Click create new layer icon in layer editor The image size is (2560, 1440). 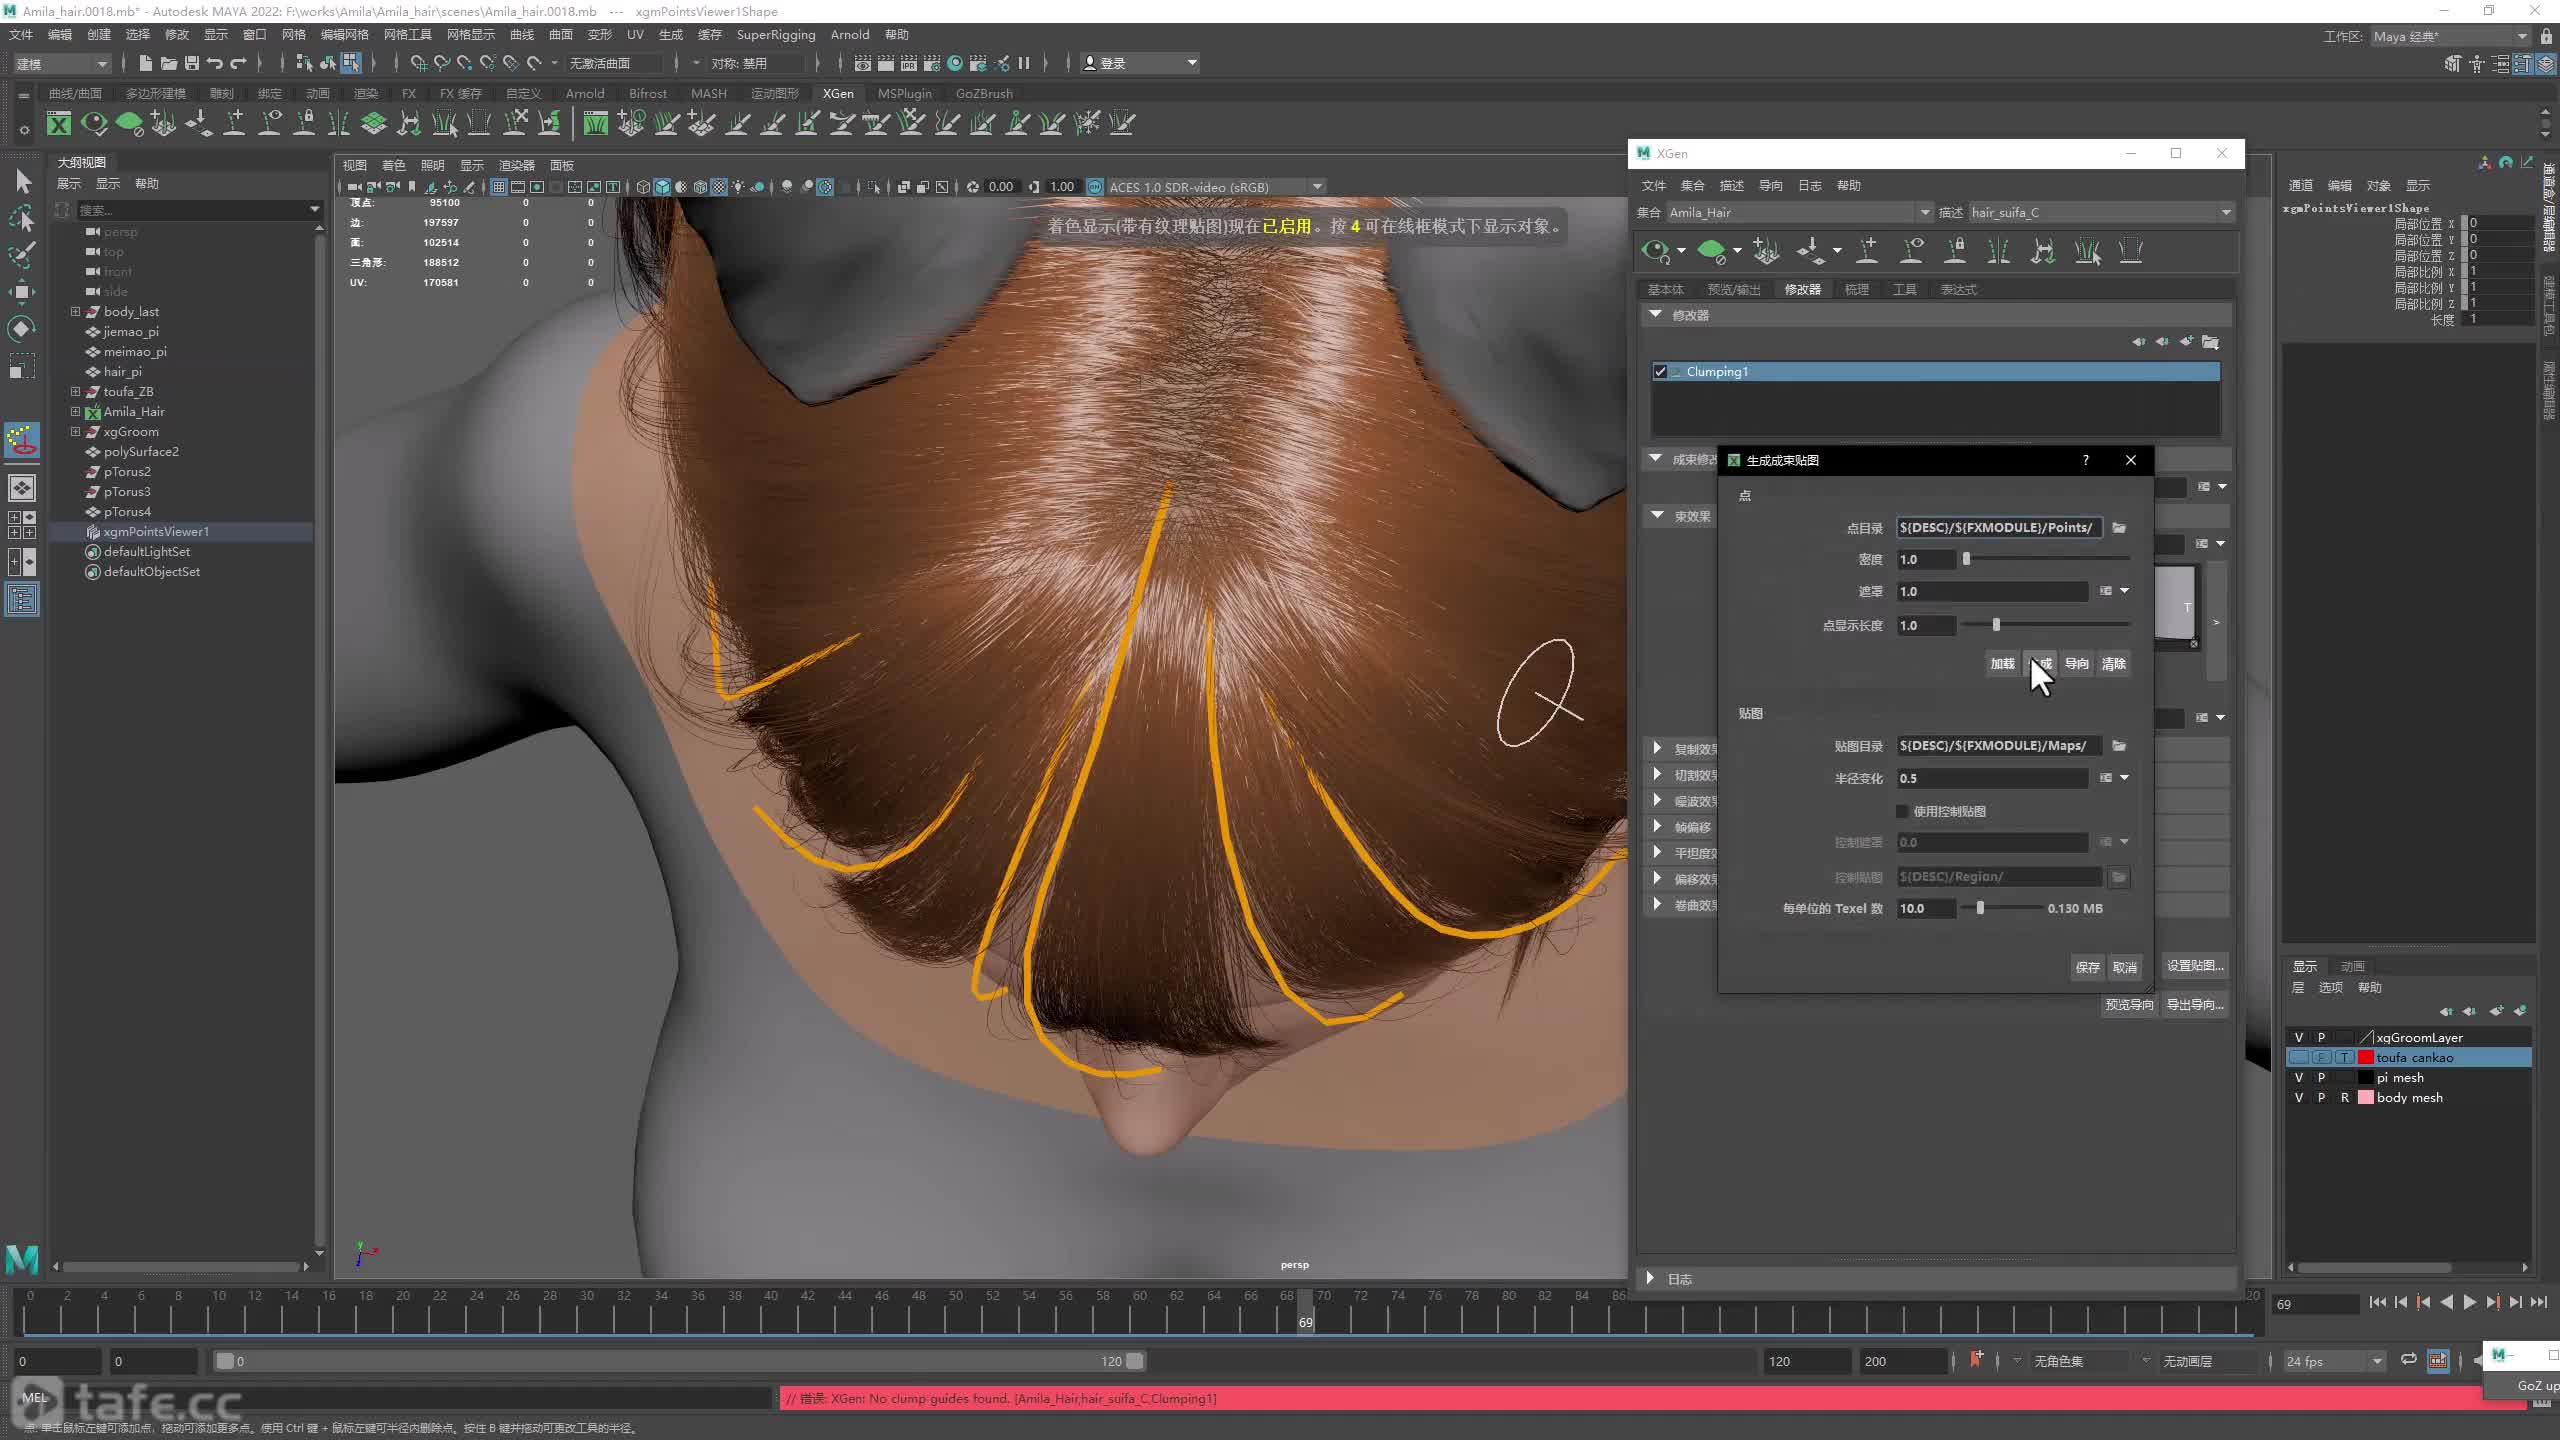[2497, 1011]
